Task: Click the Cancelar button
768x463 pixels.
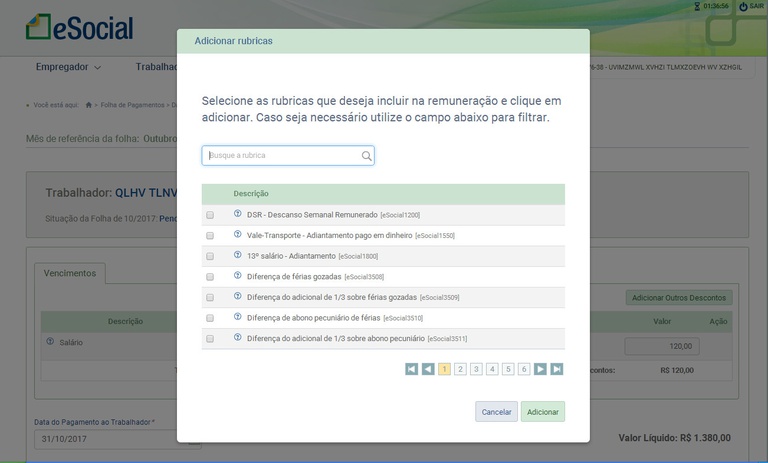Action: [x=496, y=412]
